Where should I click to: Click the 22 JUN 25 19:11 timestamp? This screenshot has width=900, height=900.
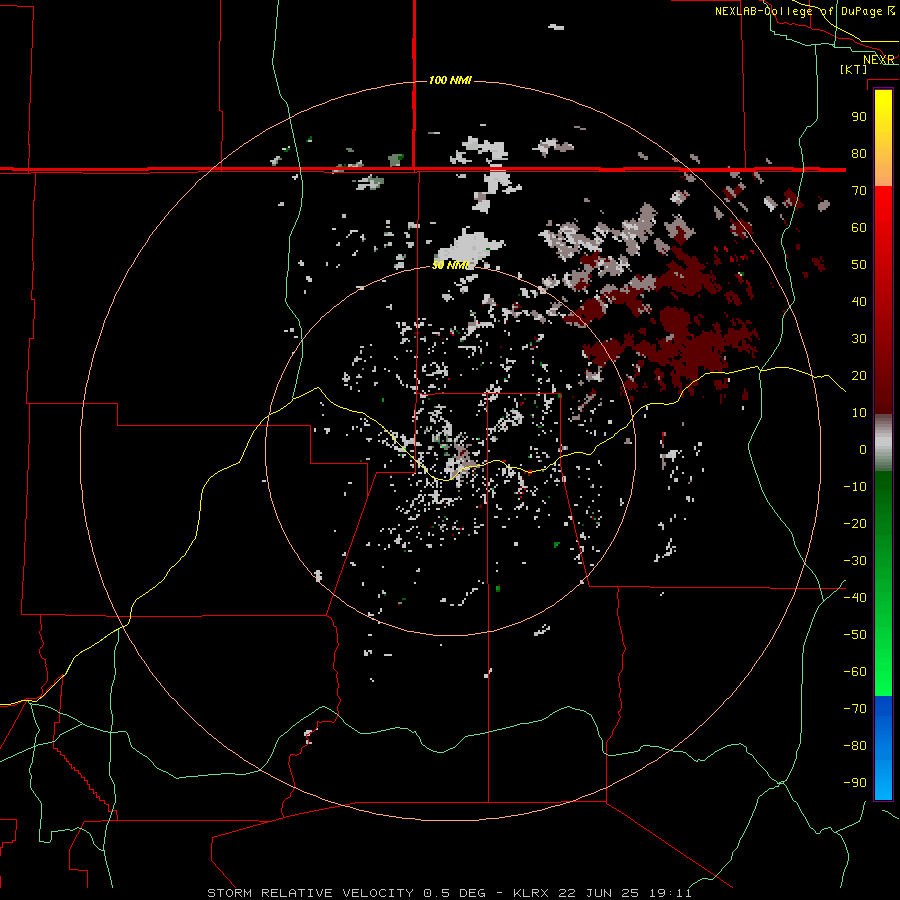626,893
